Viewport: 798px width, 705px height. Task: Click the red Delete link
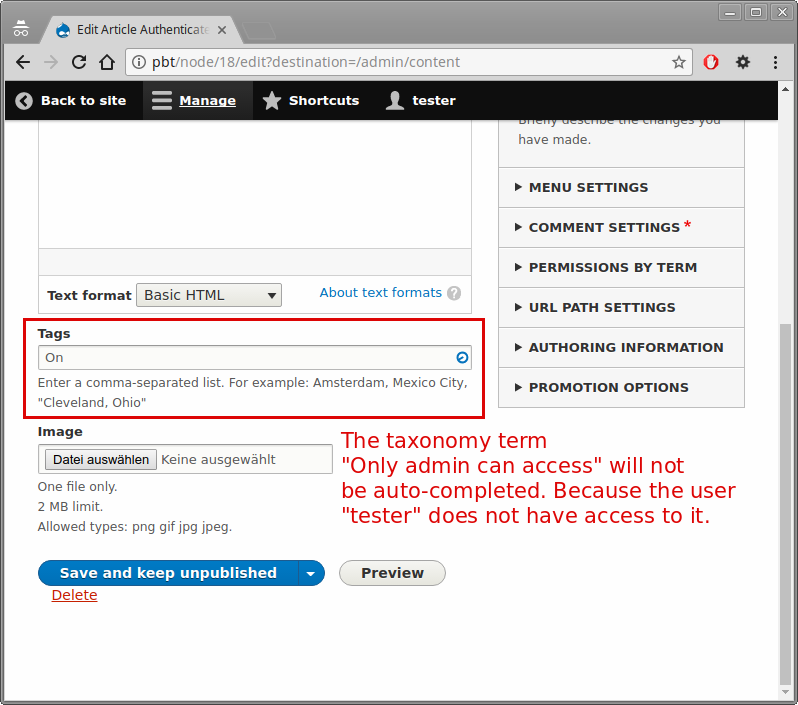tap(74, 595)
